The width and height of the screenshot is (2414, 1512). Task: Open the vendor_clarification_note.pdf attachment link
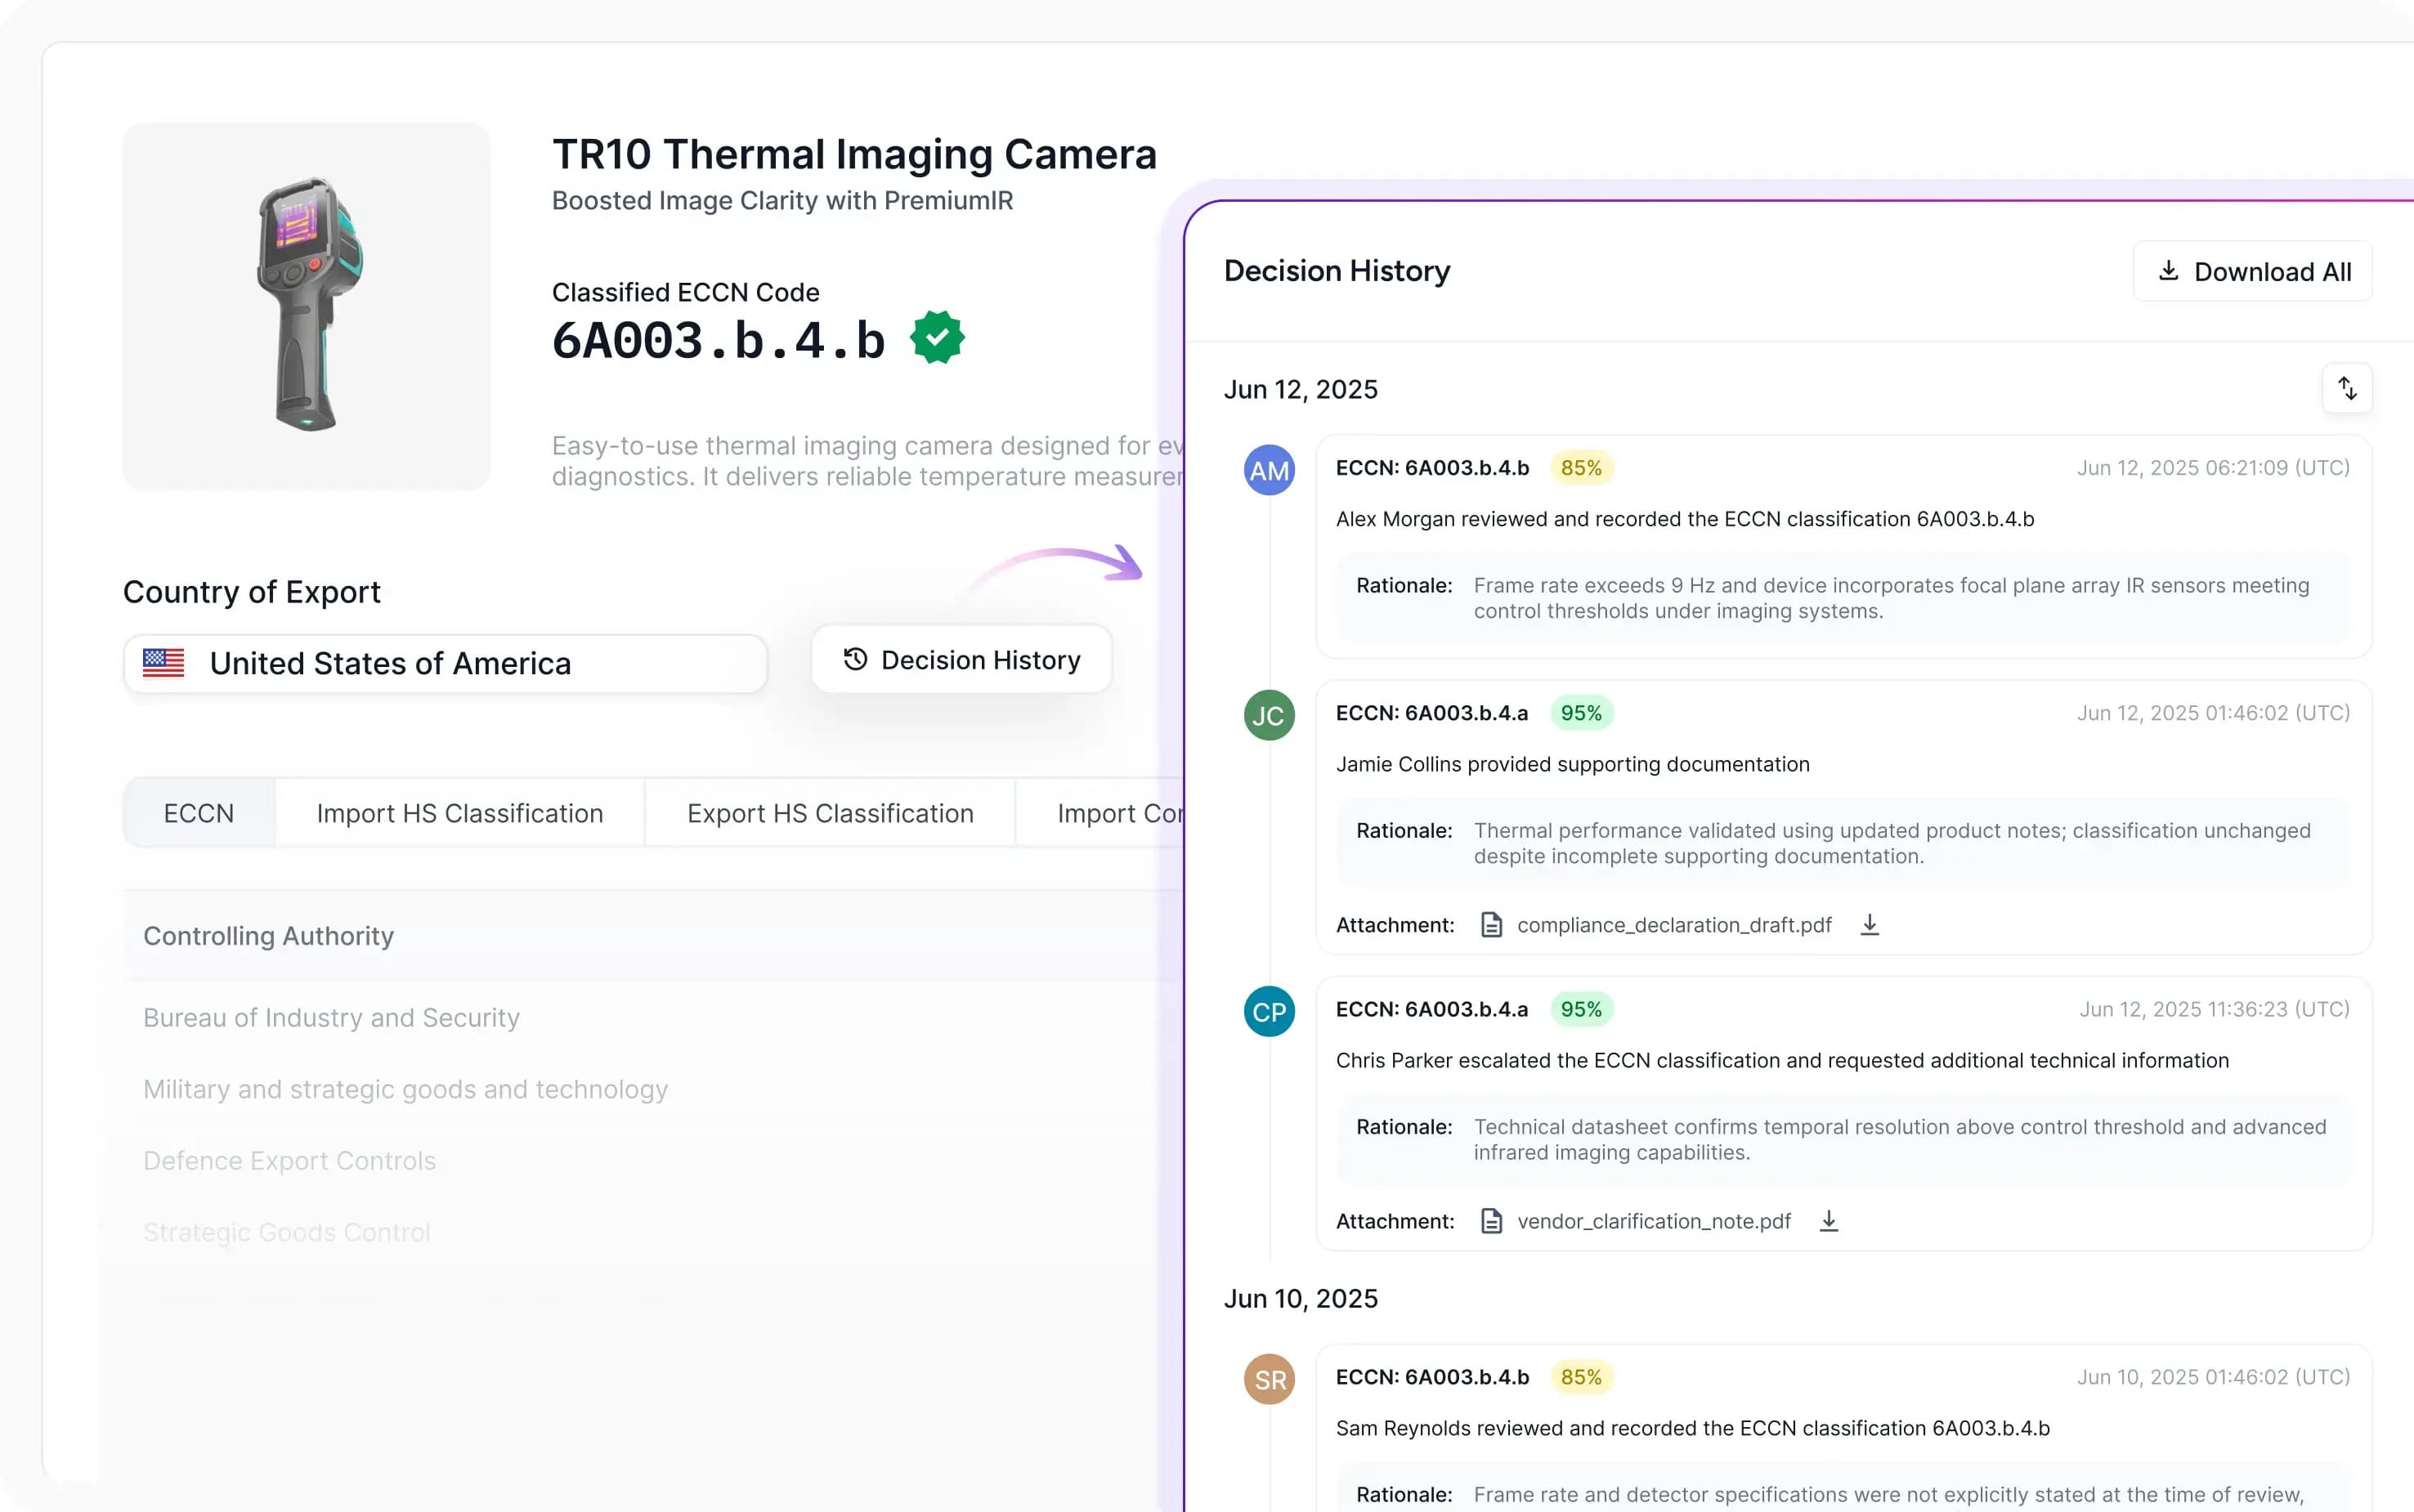(1653, 1221)
